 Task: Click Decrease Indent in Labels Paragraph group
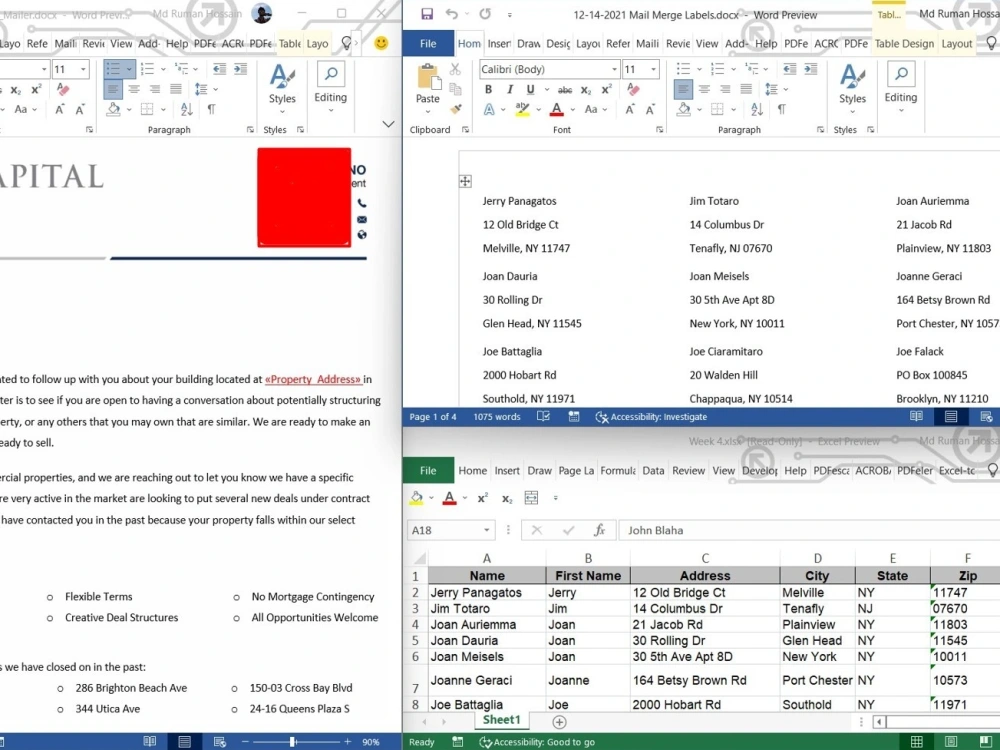(x=790, y=69)
